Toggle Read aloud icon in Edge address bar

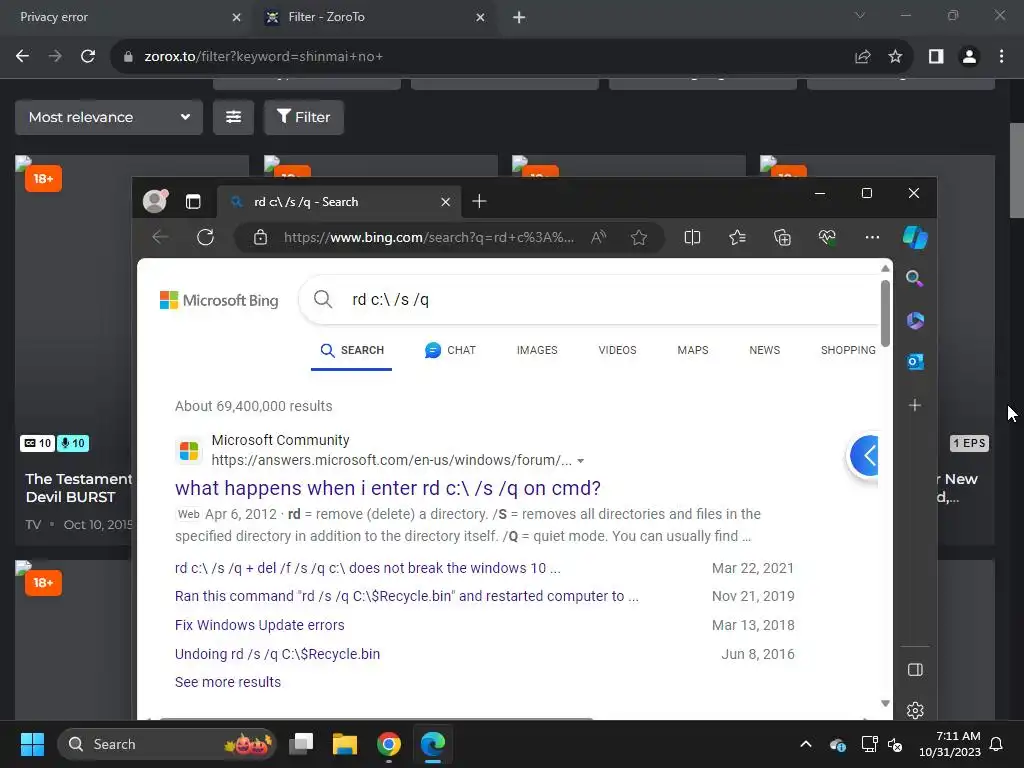(598, 237)
